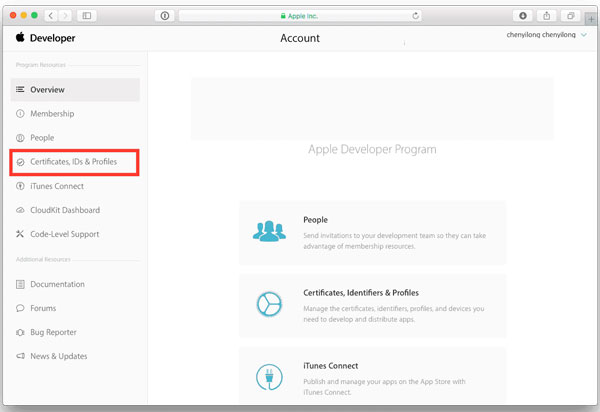
Task: Open Safari's downloads button
Action: (523, 16)
